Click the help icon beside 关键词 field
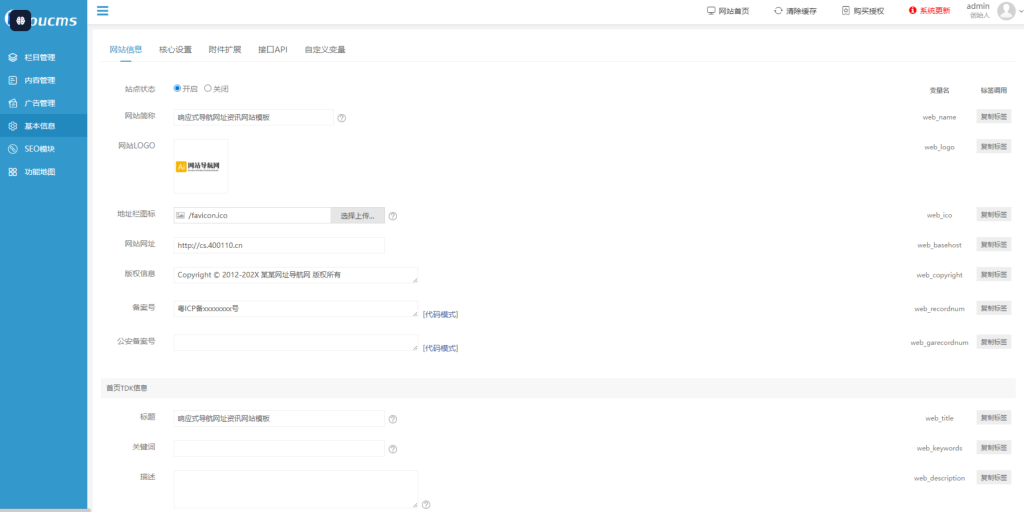Viewport: 1024px width, 512px height. (x=393, y=449)
